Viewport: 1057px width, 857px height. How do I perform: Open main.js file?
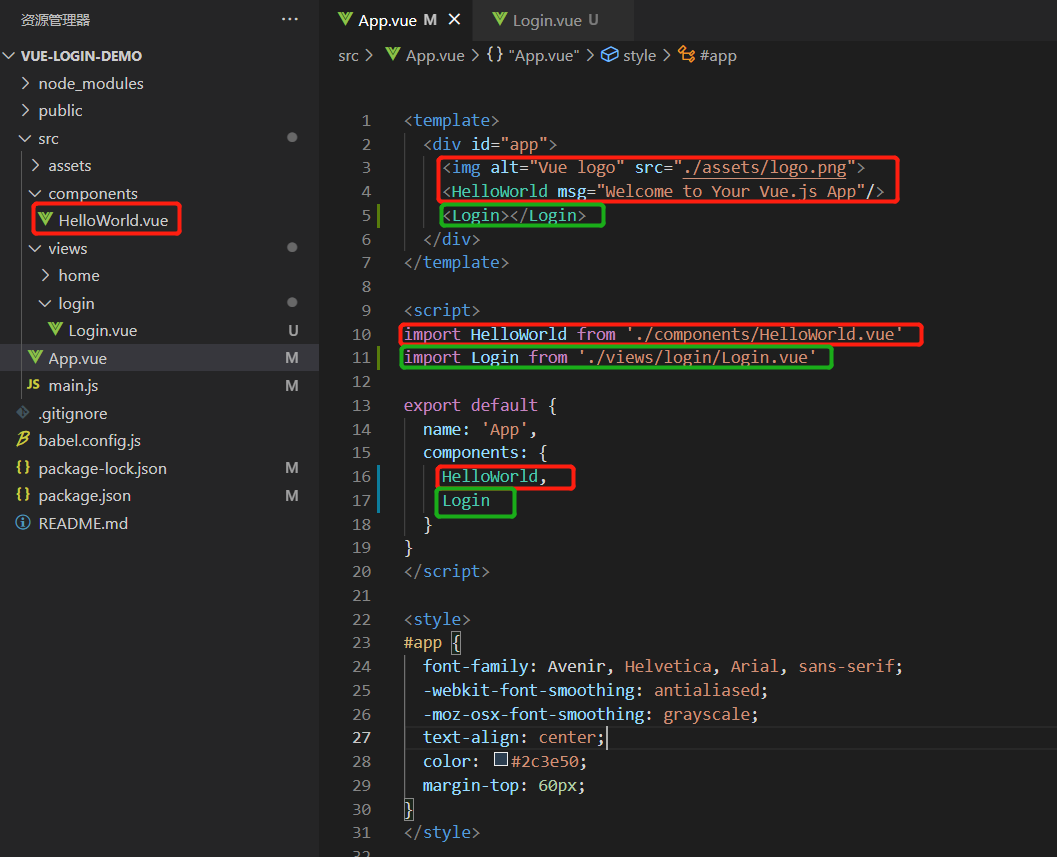(x=73, y=386)
